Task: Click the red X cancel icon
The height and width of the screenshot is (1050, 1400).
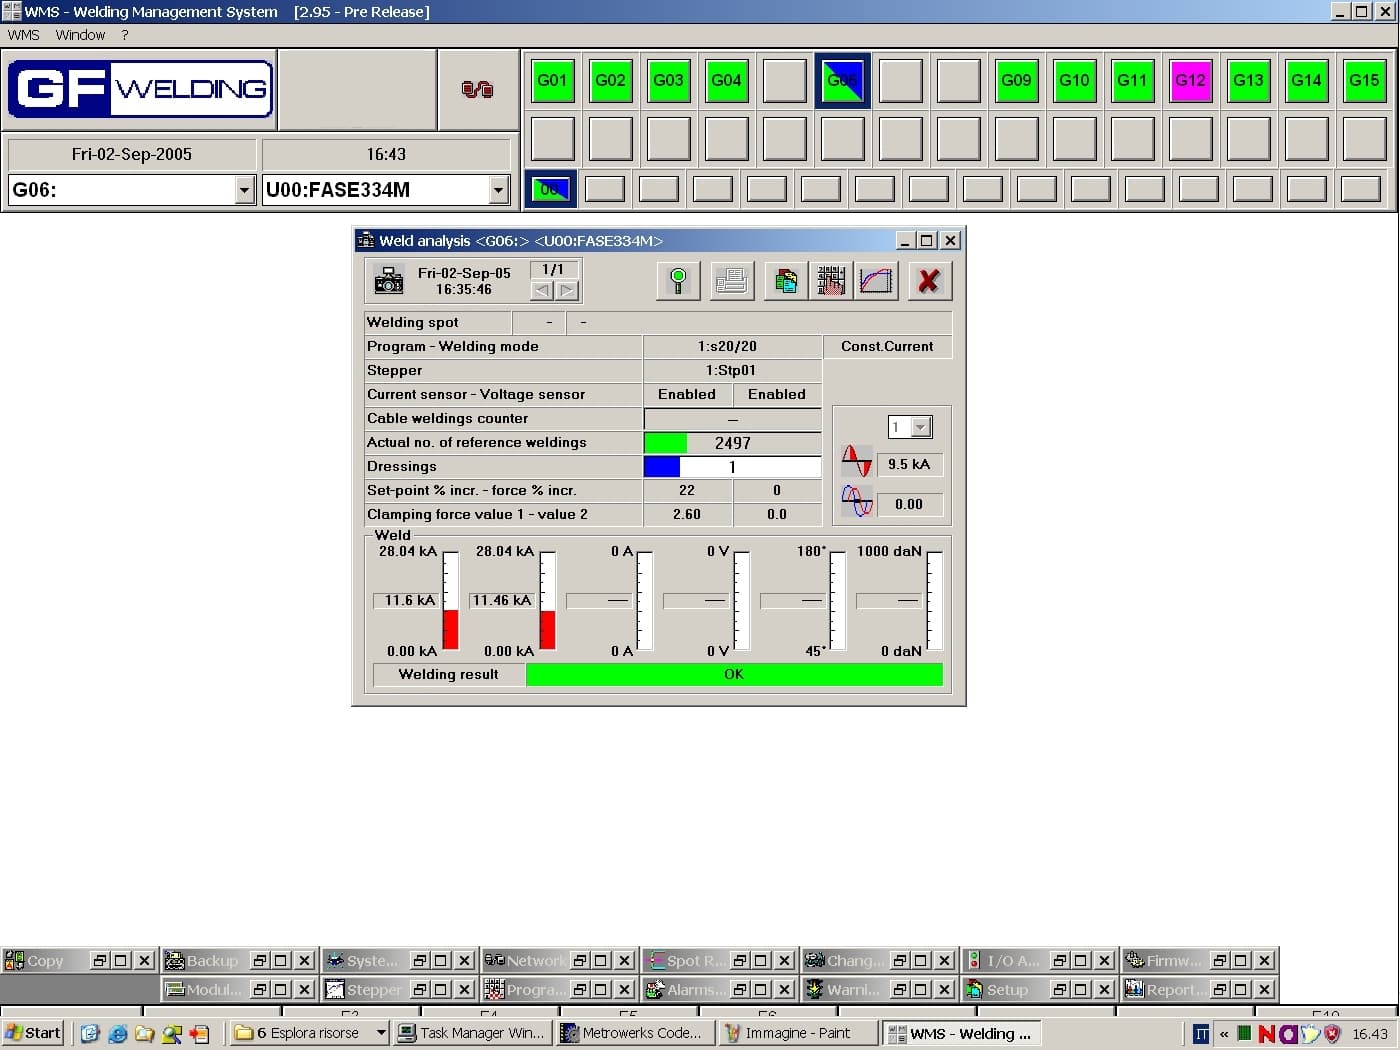Action: click(x=929, y=281)
